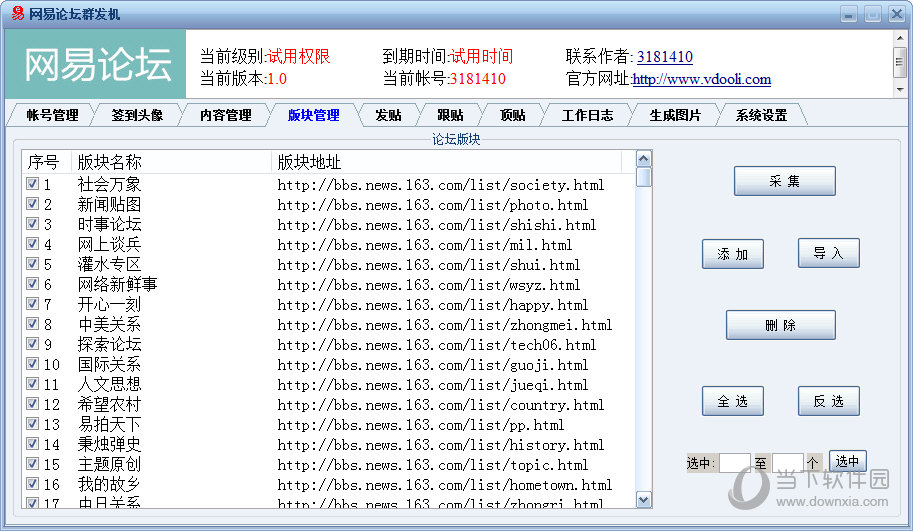Open the author contact link 3181410
The height and width of the screenshot is (531, 913).
click(x=664, y=56)
